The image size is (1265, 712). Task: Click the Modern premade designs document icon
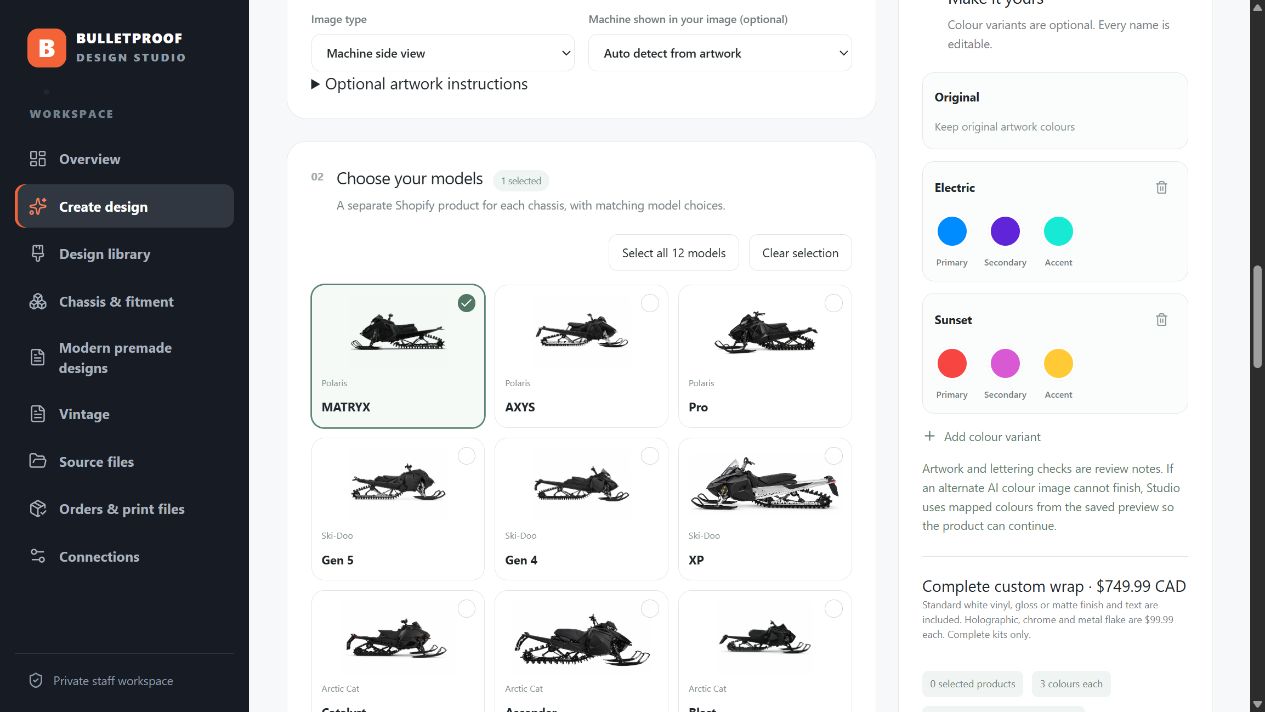click(38, 358)
